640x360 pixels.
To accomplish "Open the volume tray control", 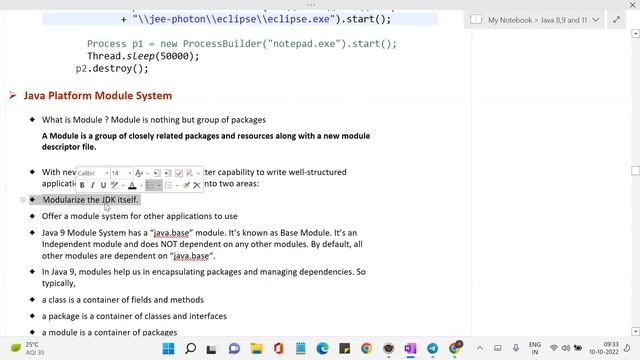I will pyautogui.click(x=566, y=348).
